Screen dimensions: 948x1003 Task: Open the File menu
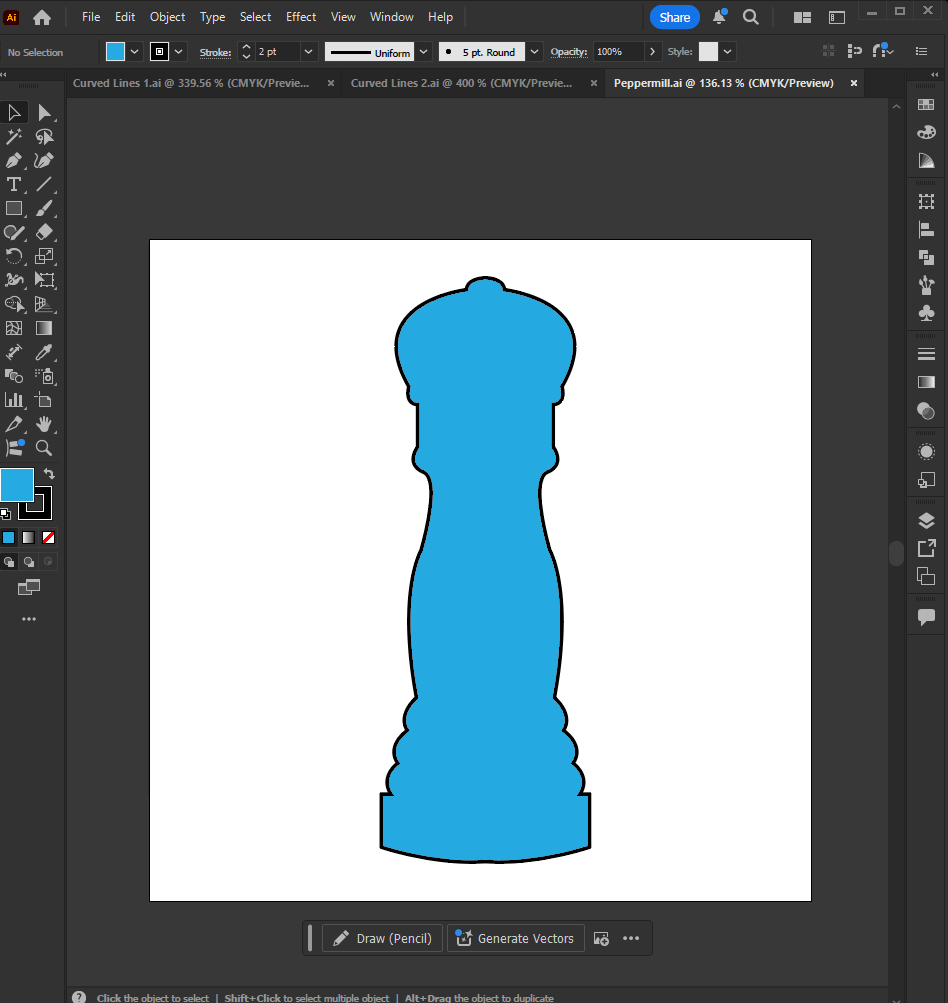click(91, 17)
